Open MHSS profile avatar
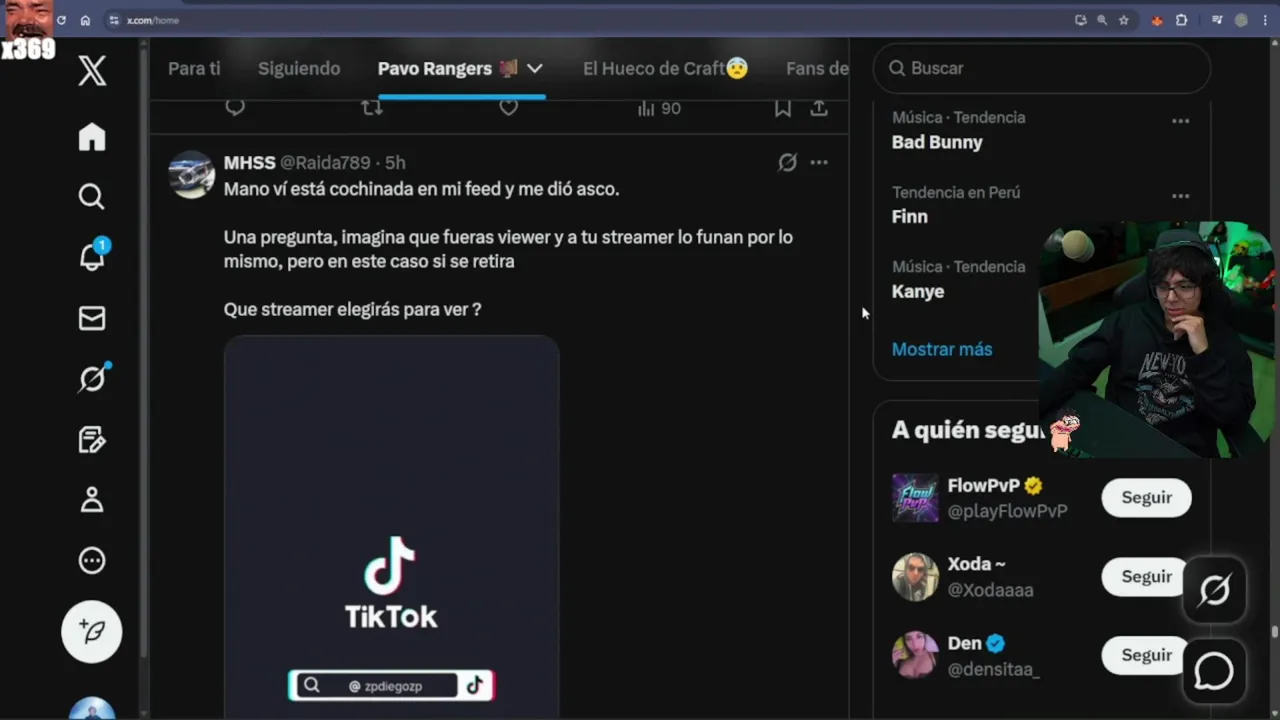The width and height of the screenshot is (1280, 720). pos(191,175)
